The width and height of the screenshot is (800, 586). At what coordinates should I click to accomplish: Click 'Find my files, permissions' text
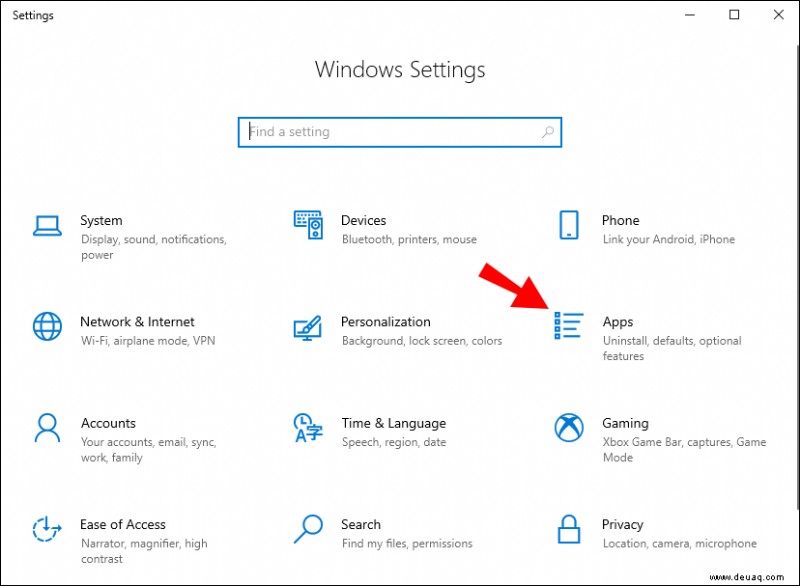(407, 544)
